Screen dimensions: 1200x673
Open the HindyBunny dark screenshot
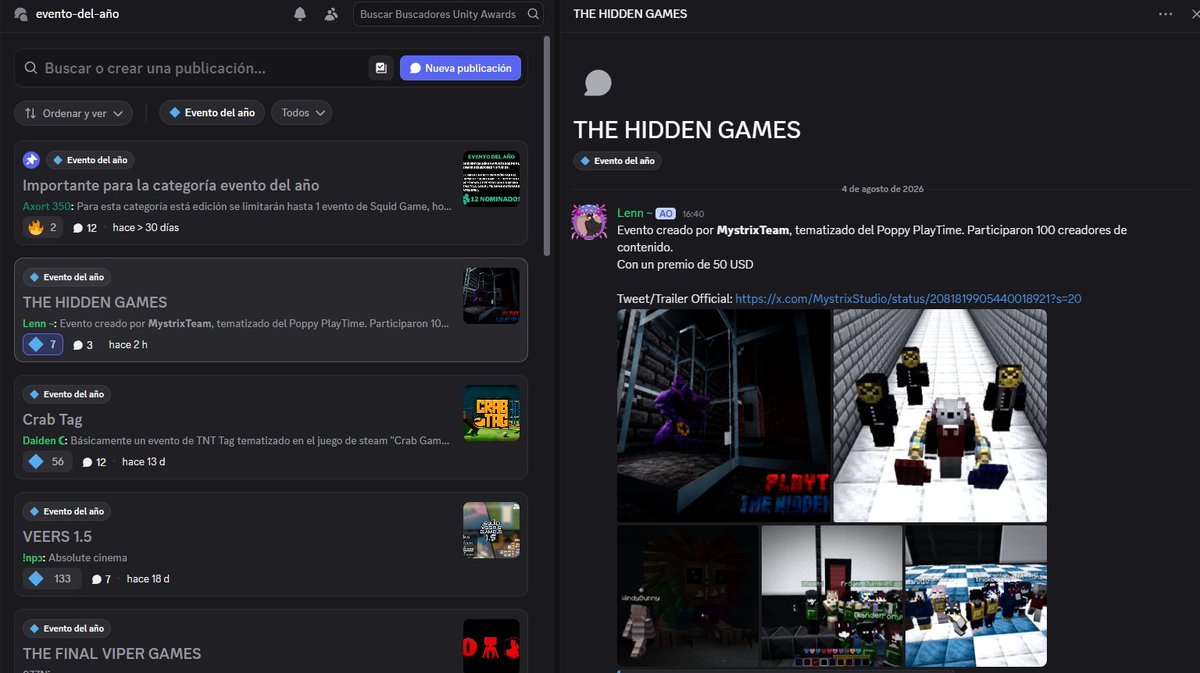pyautogui.click(x=687, y=596)
